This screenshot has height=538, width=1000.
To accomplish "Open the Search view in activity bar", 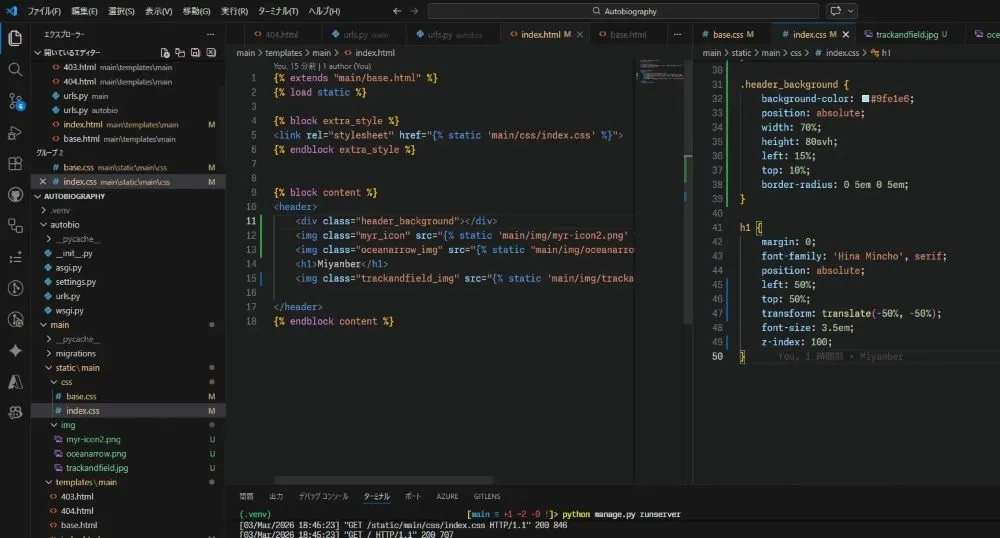I will point(15,69).
